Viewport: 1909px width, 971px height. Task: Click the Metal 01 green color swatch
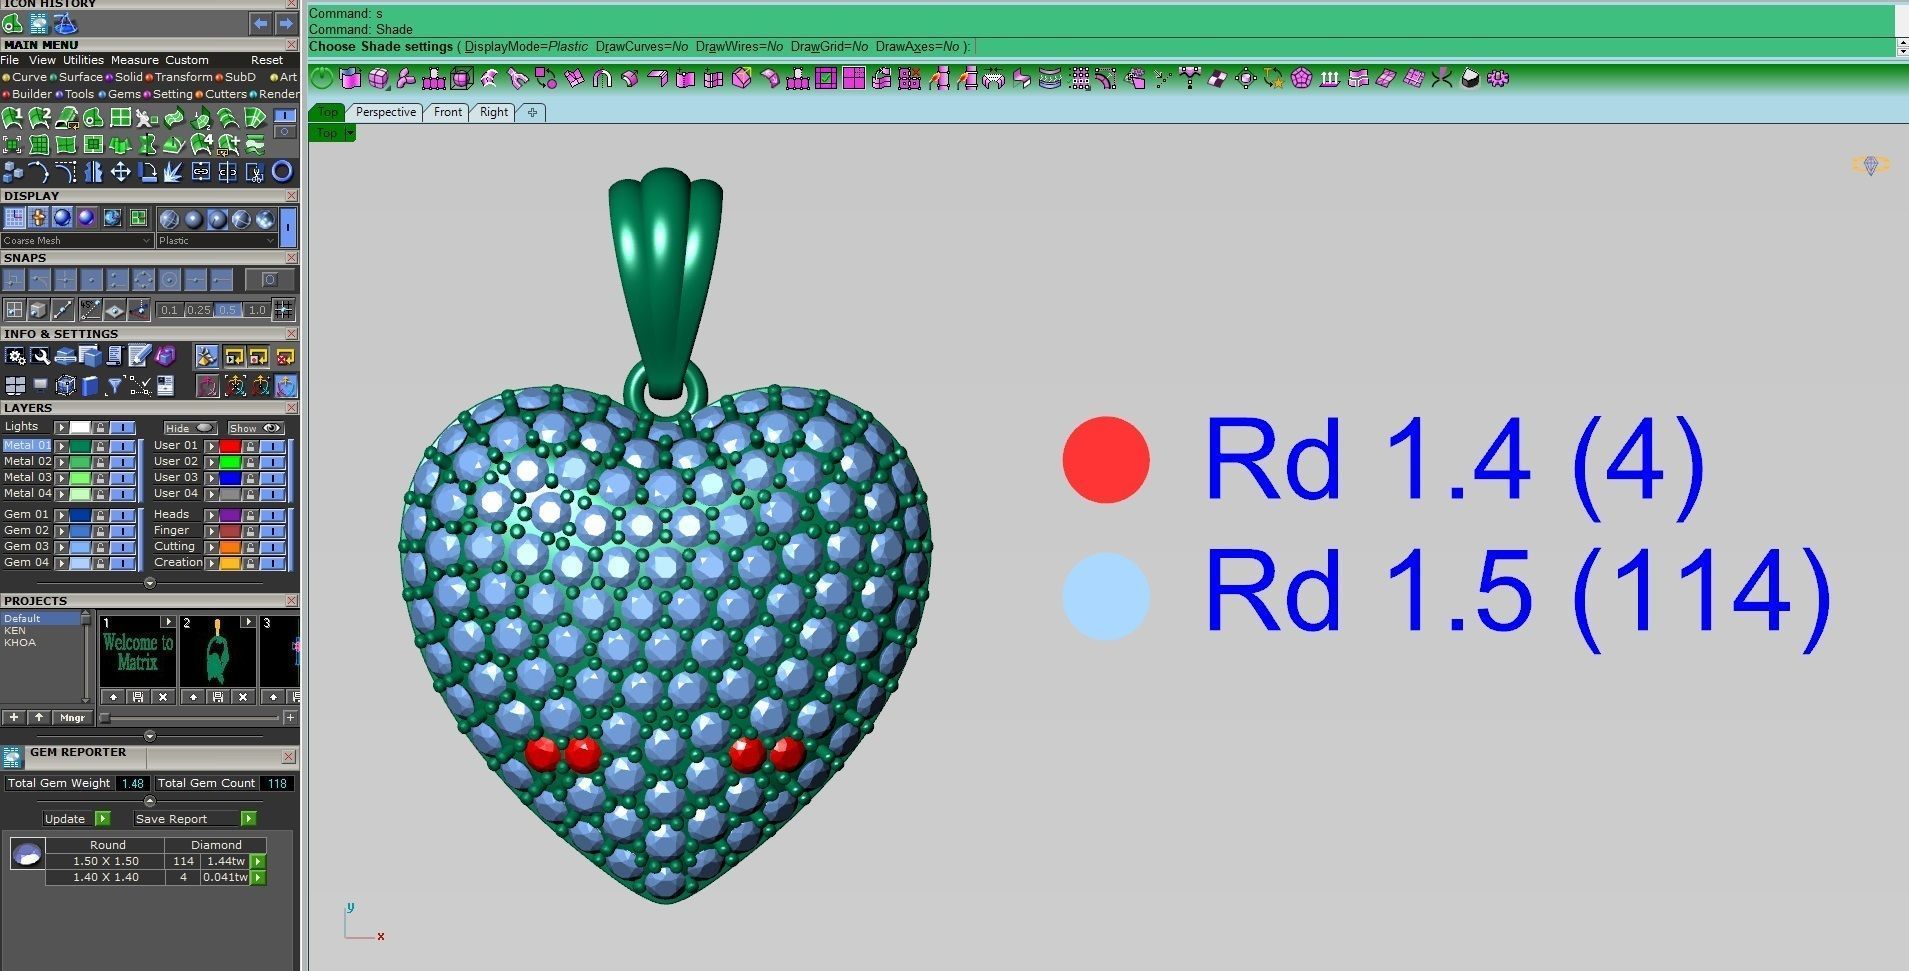pyautogui.click(x=81, y=446)
